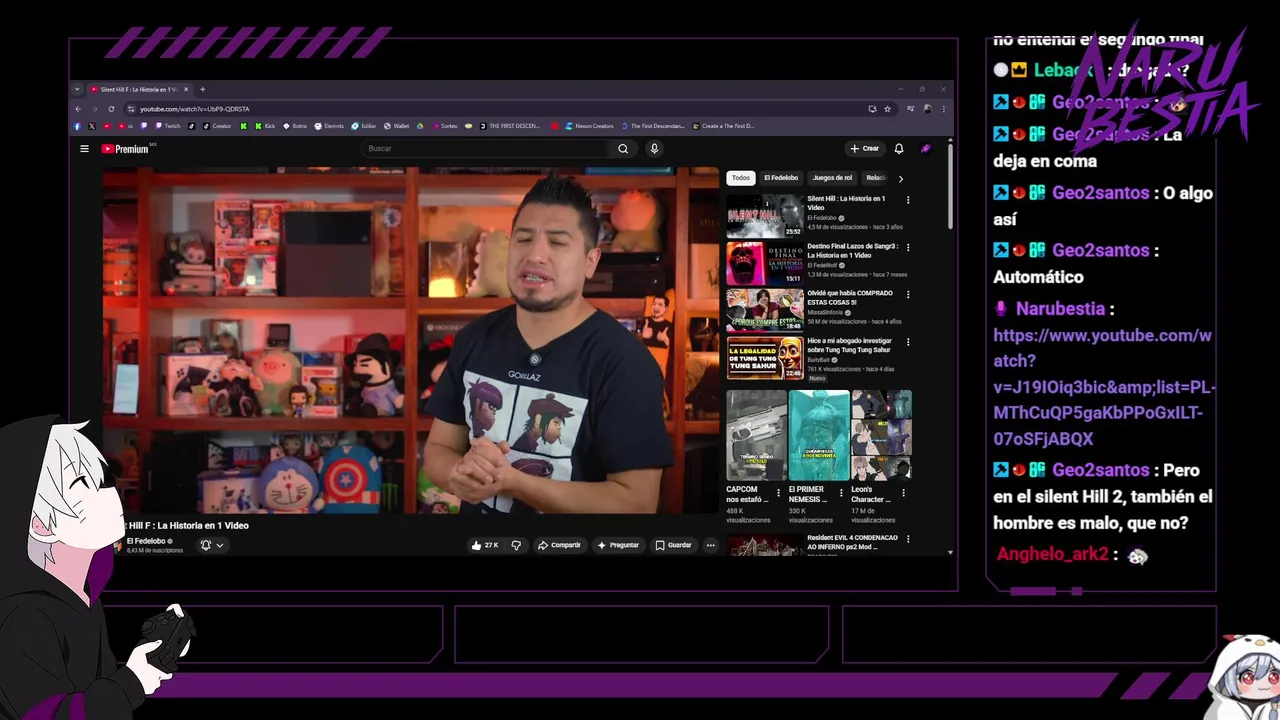Viewport: 1280px width, 720px height.
Task: Click the search magnifier button
Action: 623,149
